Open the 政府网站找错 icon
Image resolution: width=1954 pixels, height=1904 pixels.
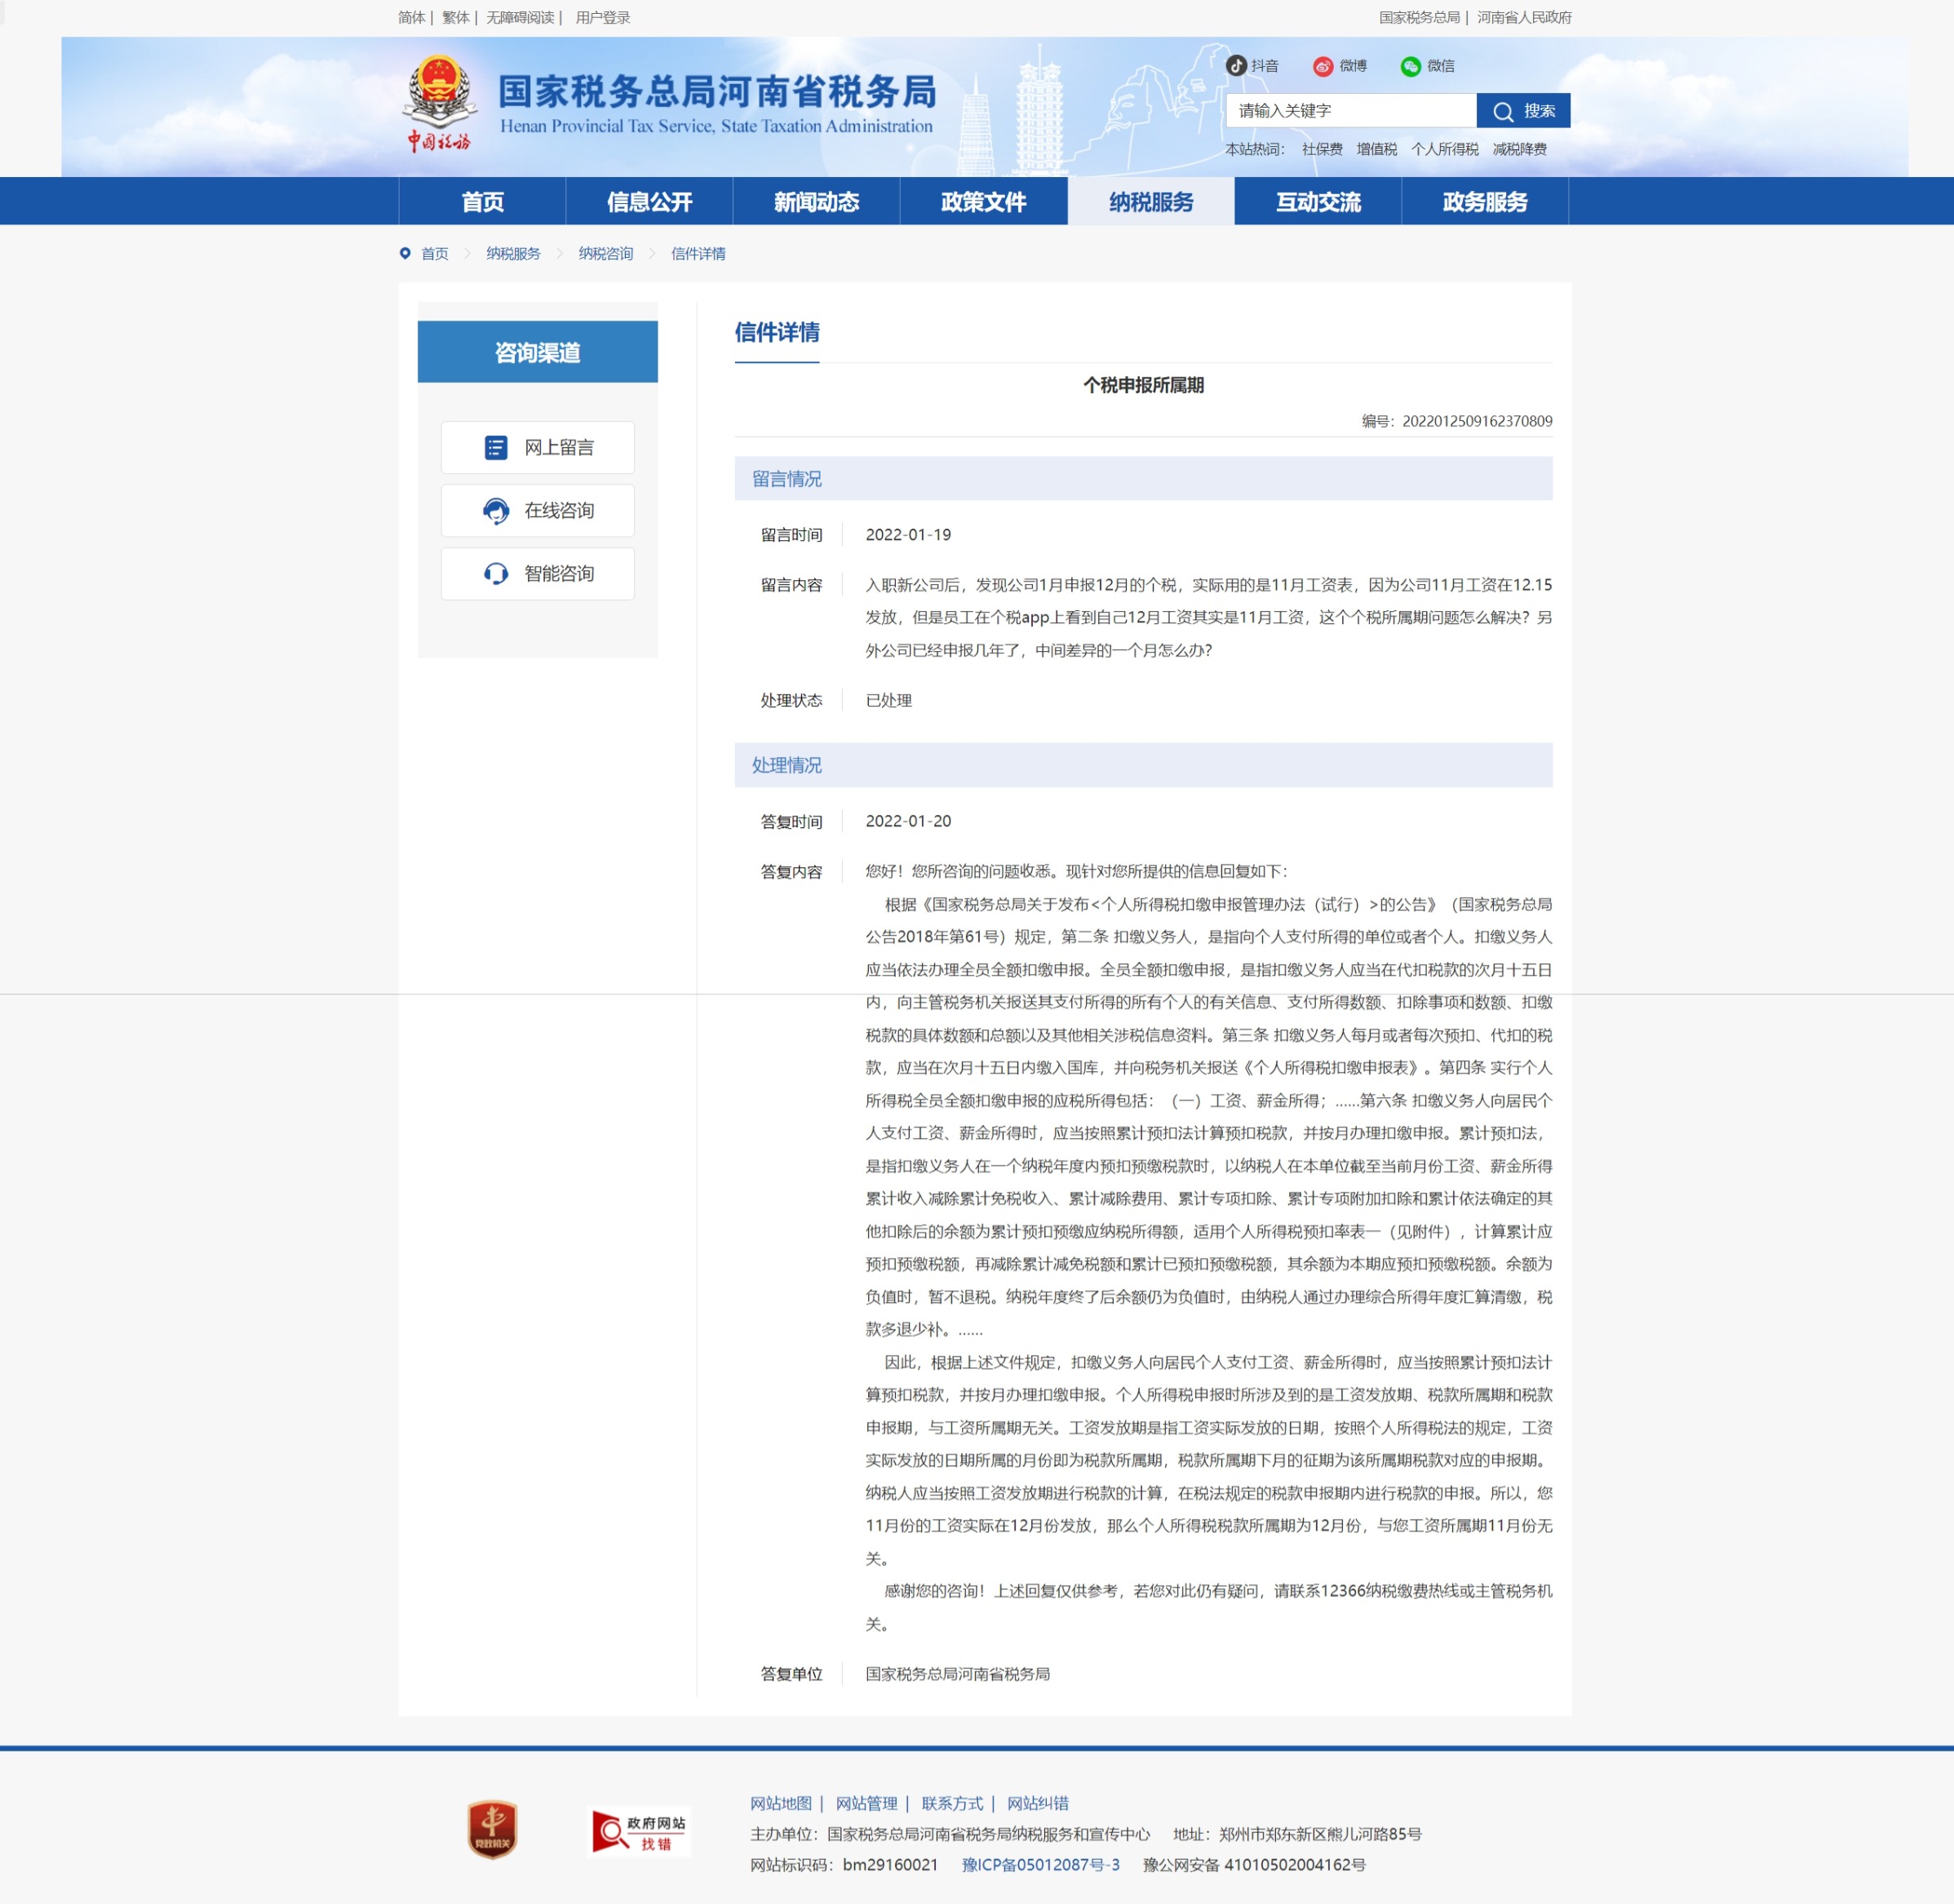pyautogui.click(x=639, y=1832)
